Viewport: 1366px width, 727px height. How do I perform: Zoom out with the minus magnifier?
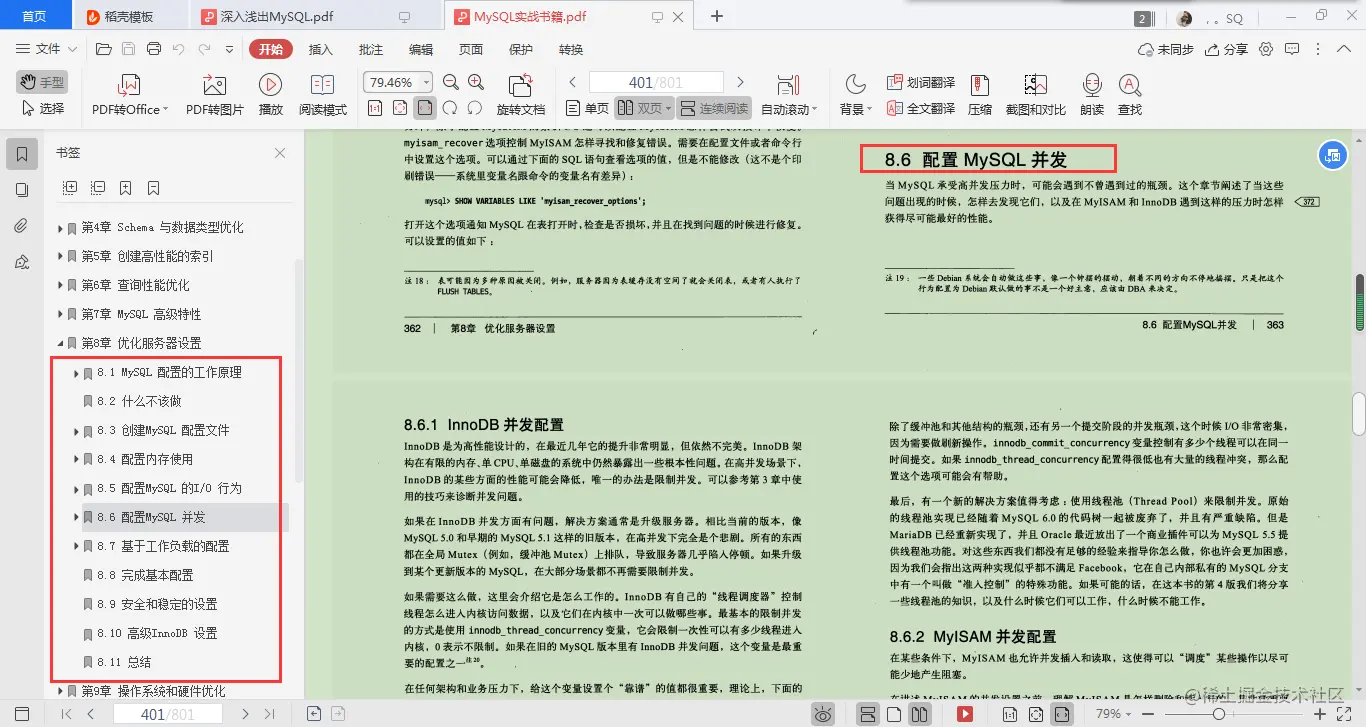450,83
